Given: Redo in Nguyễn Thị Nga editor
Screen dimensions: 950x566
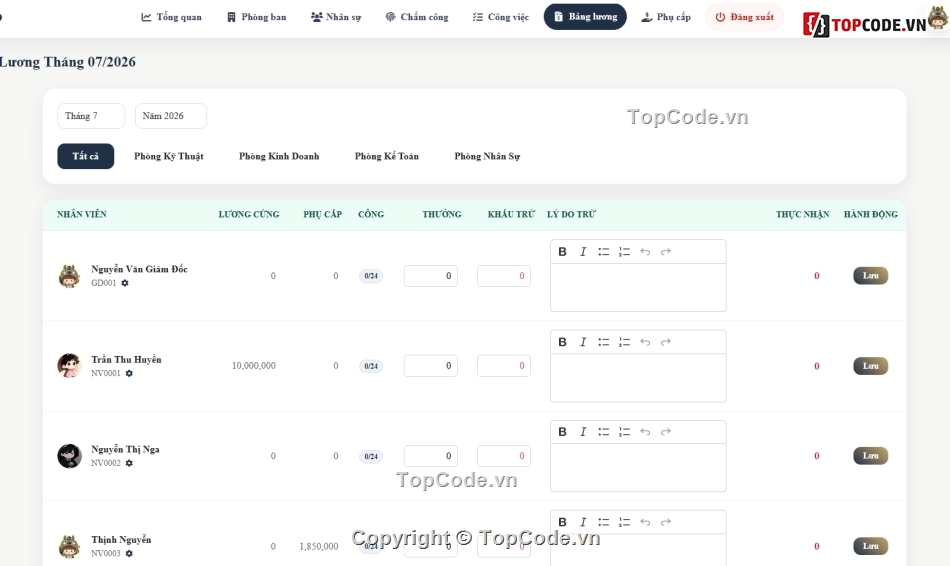Looking at the screenshot, I should [666, 431].
